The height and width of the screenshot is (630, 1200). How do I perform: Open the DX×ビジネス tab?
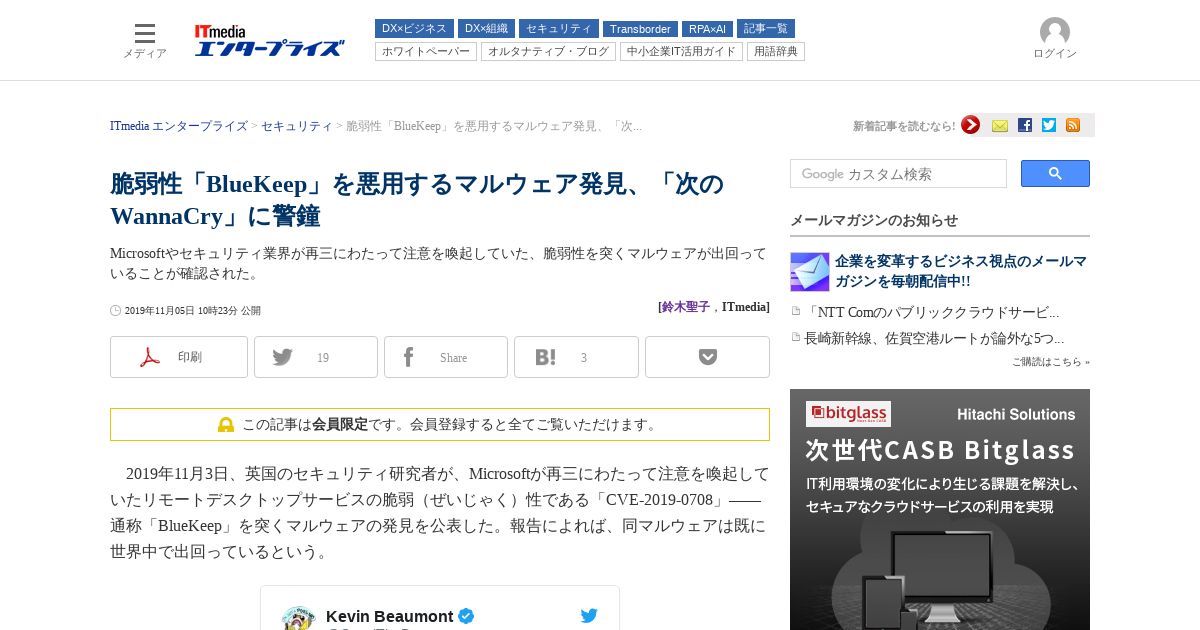414,29
